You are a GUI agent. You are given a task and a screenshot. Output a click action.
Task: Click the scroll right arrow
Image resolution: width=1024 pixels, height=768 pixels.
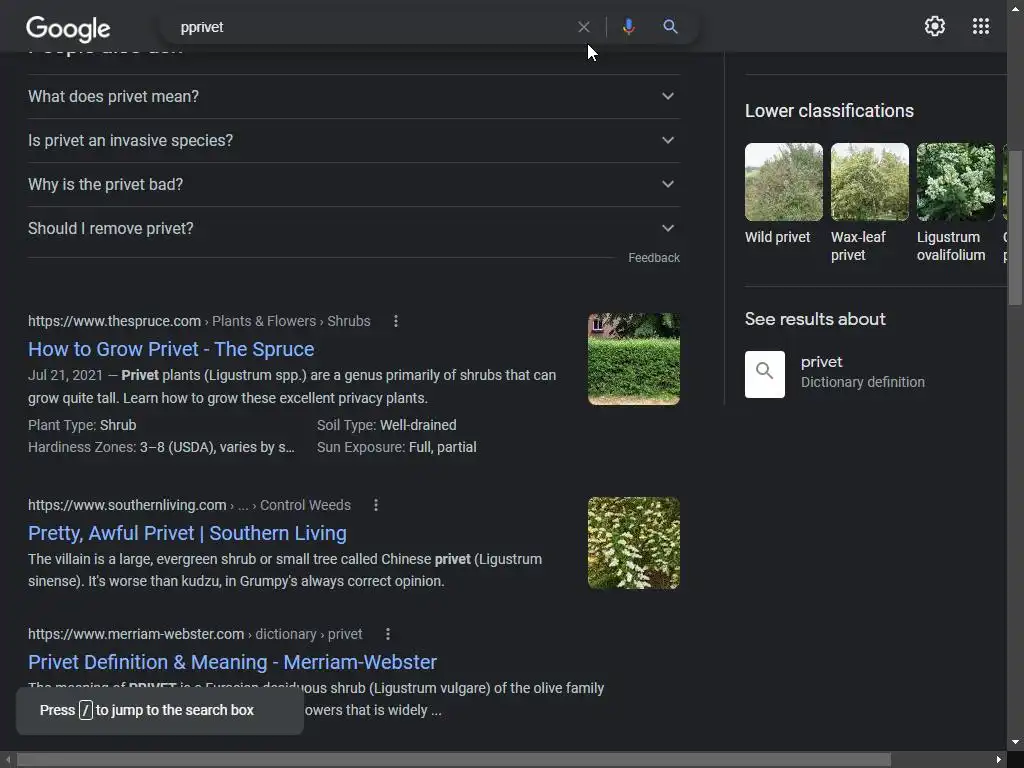click(x=999, y=760)
